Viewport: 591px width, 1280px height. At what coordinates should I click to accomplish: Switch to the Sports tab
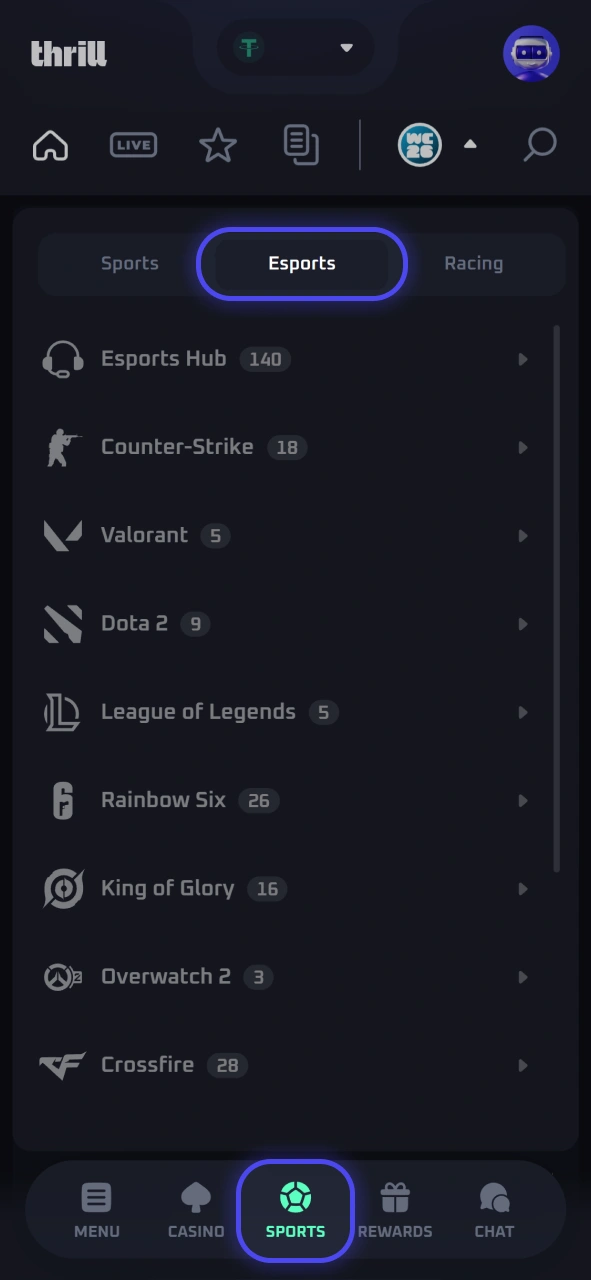[x=130, y=264]
